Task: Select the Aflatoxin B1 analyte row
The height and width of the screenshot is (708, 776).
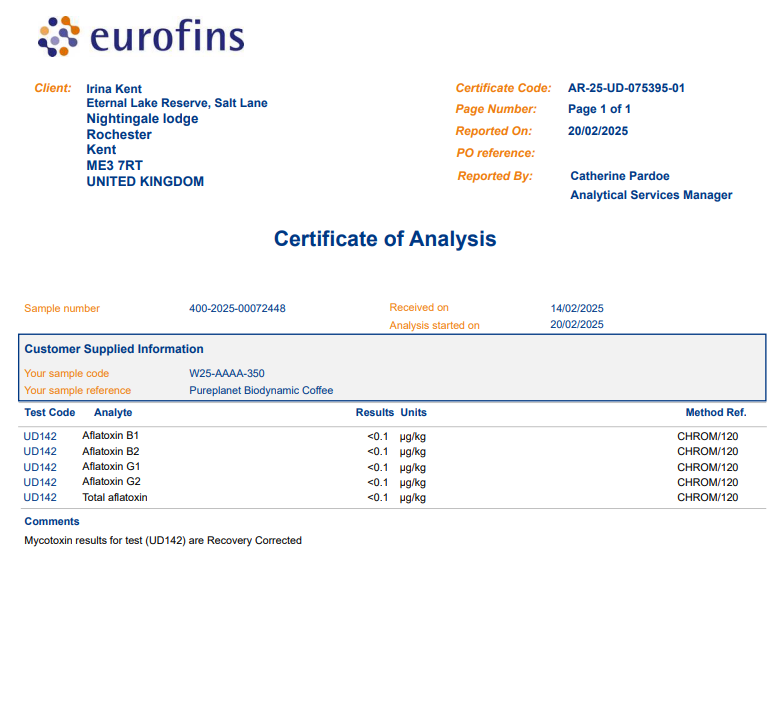Action: pos(111,436)
